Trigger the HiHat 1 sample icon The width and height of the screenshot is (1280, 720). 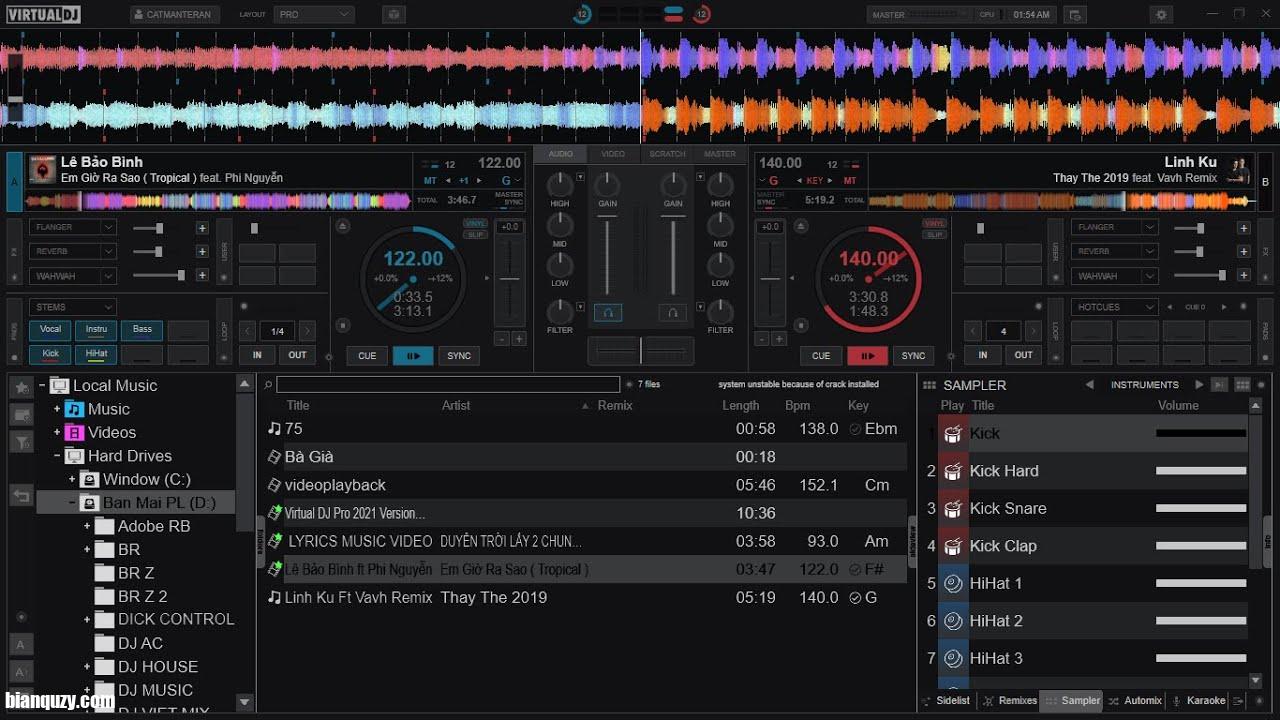[x=952, y=584]
